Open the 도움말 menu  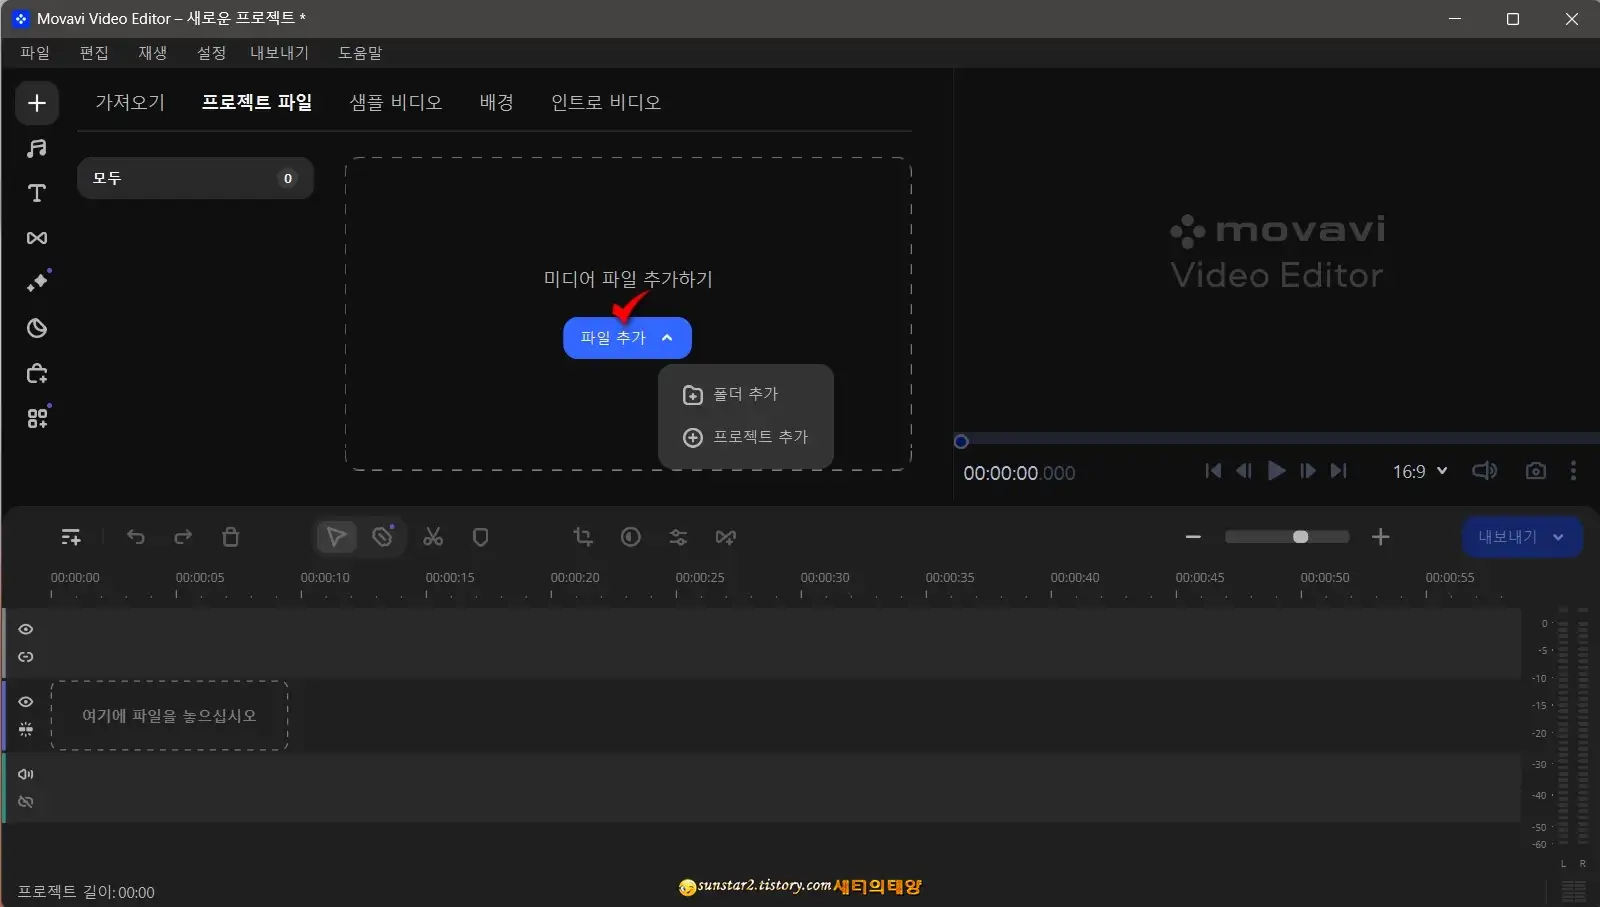(360, 53)
